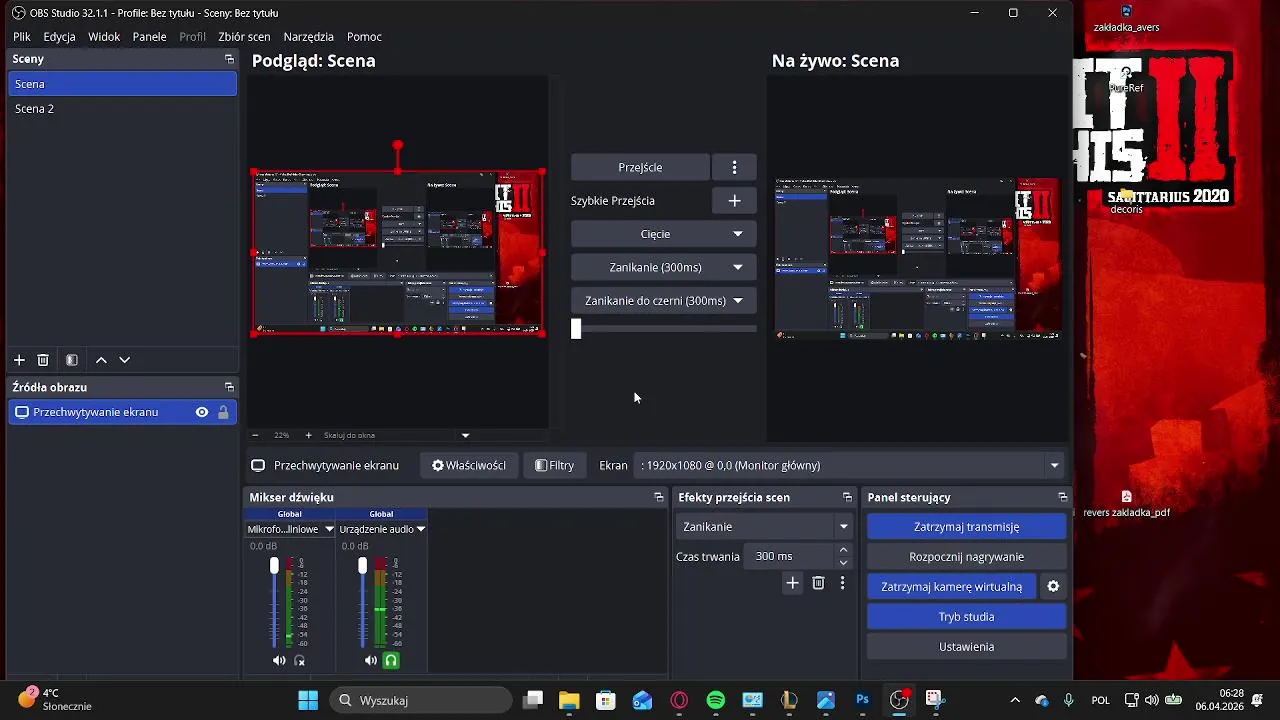The height and width of the screenshot is (720, 1280).
Task: Click the Urządzenie audio volume fader
Action: pyautogui.click(x=363, y=566)
